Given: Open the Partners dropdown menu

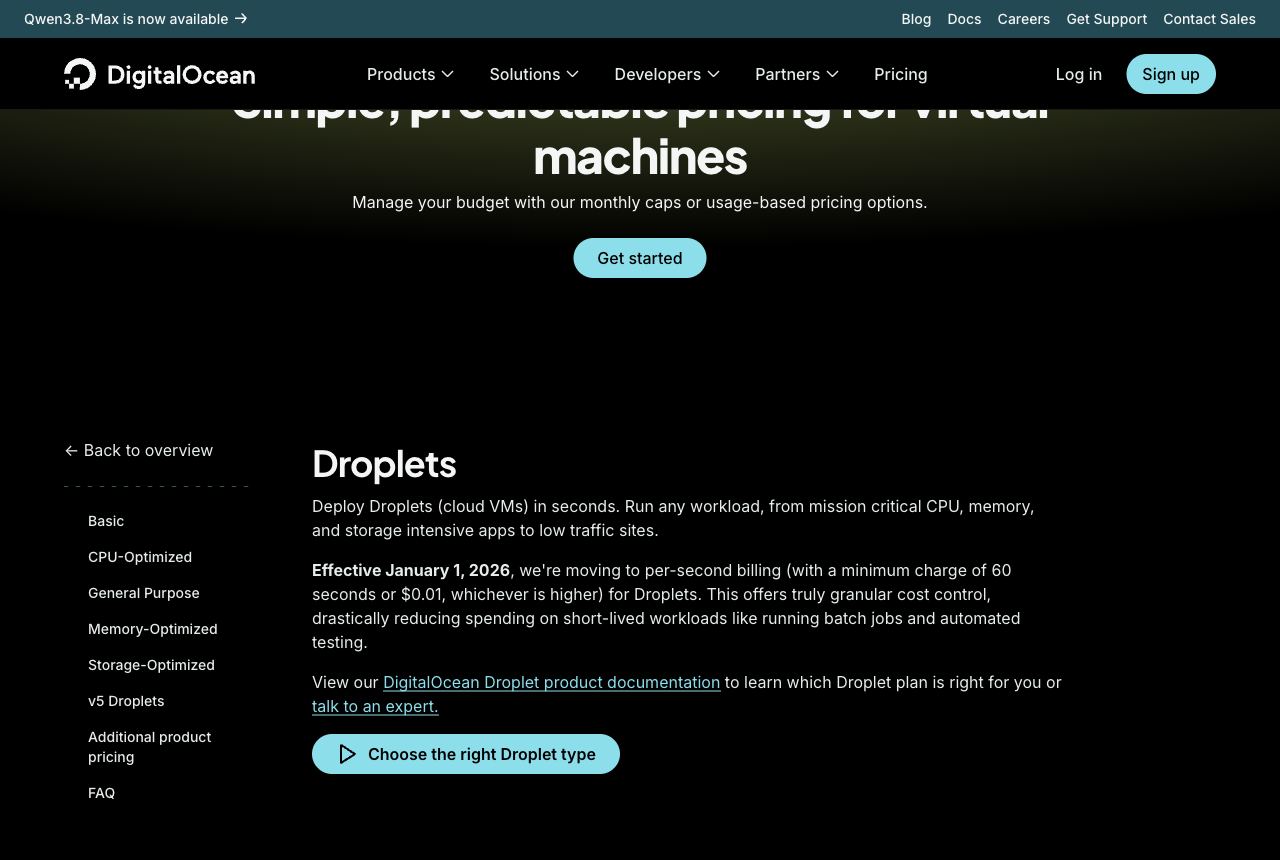Looking at the screenshot, I should click(x=797, y=74).
